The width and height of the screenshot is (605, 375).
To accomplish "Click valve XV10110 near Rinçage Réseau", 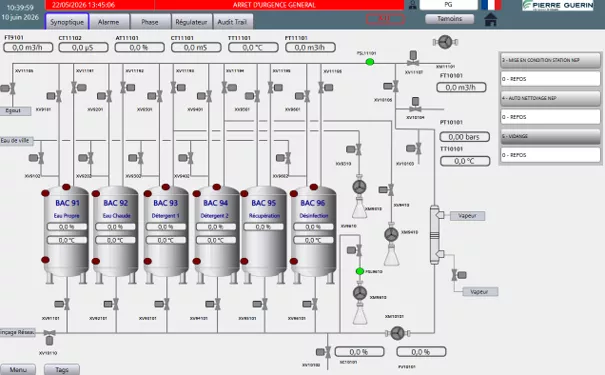I will 49,337.
